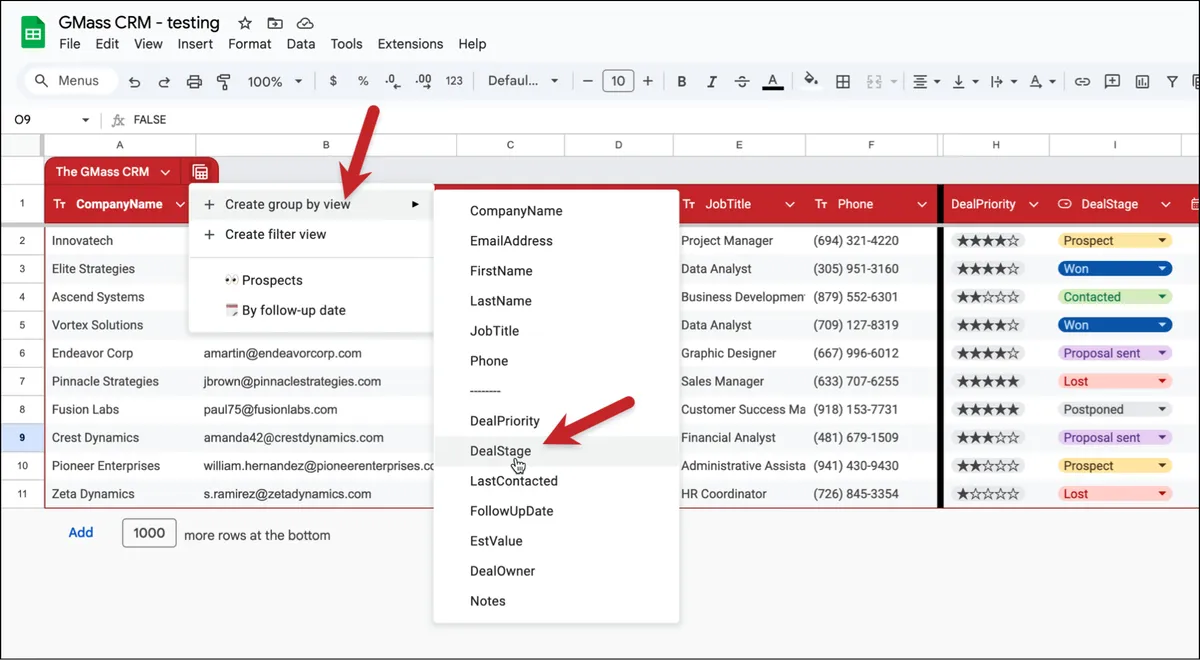Click the fill color paint bucket
Image resolution: width=1200 pixels, height=660 pixels.
tap(811, 81)
